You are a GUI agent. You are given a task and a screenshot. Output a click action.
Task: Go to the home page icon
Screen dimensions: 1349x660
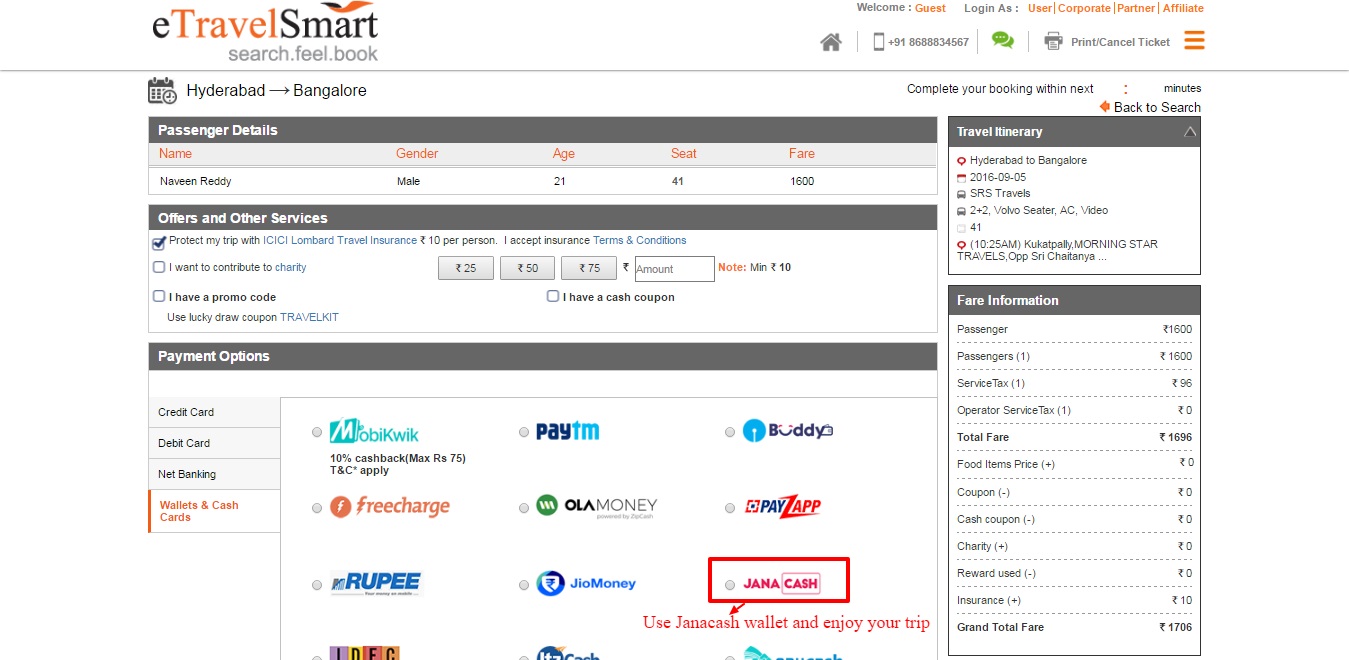point(830,42)
